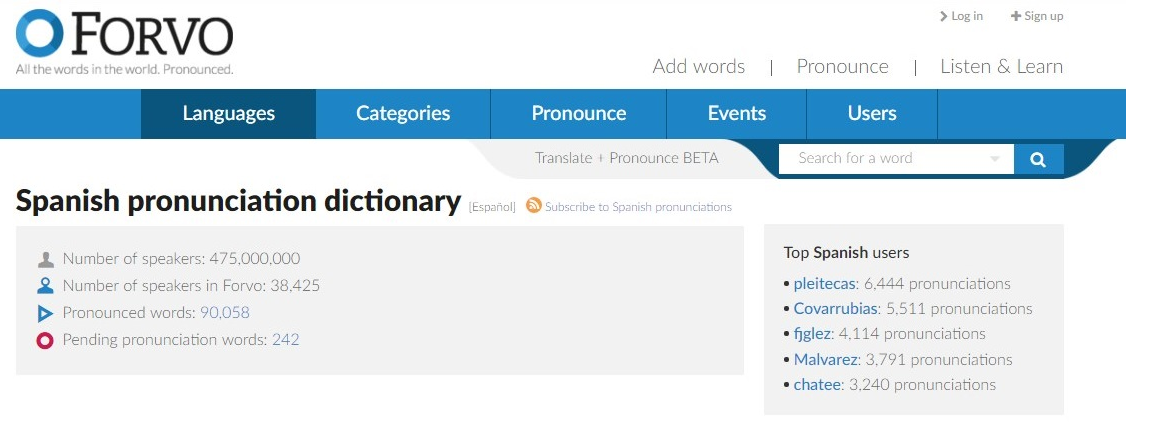Click the magnifying glass search button
The width and height of the screenshot is (1166, 447).
(1038, 159)
